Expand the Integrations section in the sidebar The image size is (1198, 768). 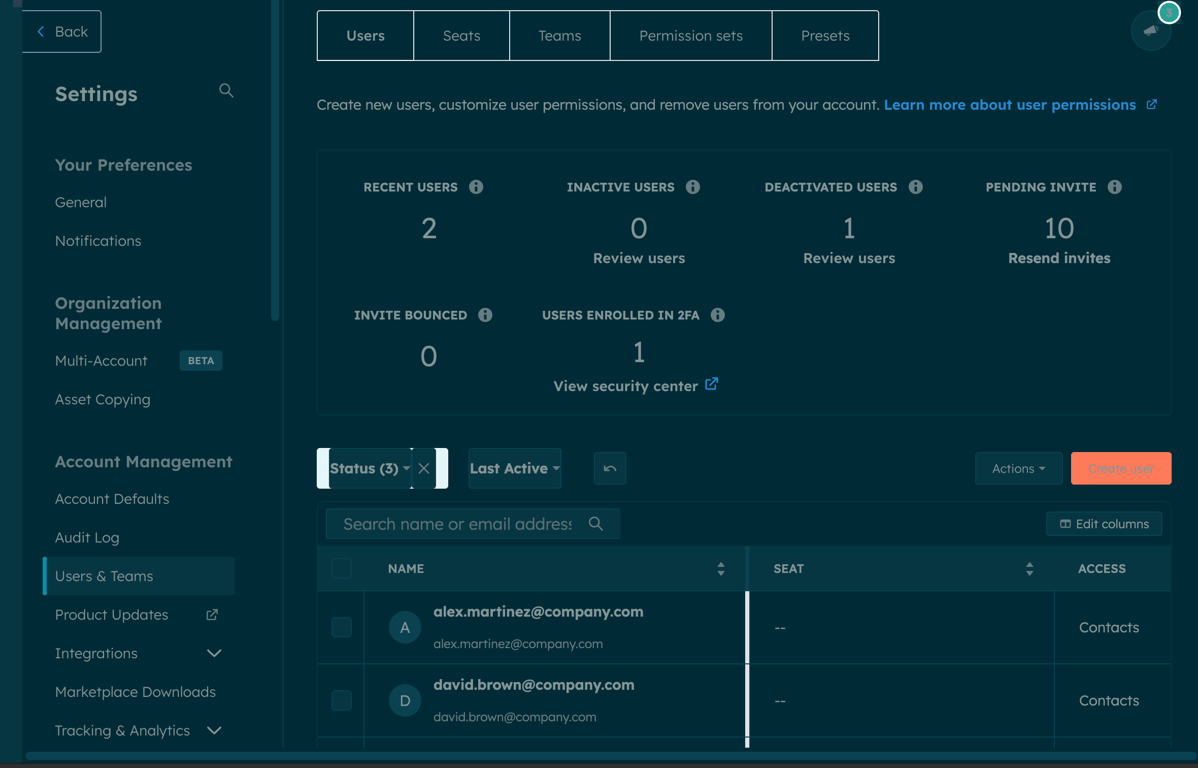coord(213,653)
